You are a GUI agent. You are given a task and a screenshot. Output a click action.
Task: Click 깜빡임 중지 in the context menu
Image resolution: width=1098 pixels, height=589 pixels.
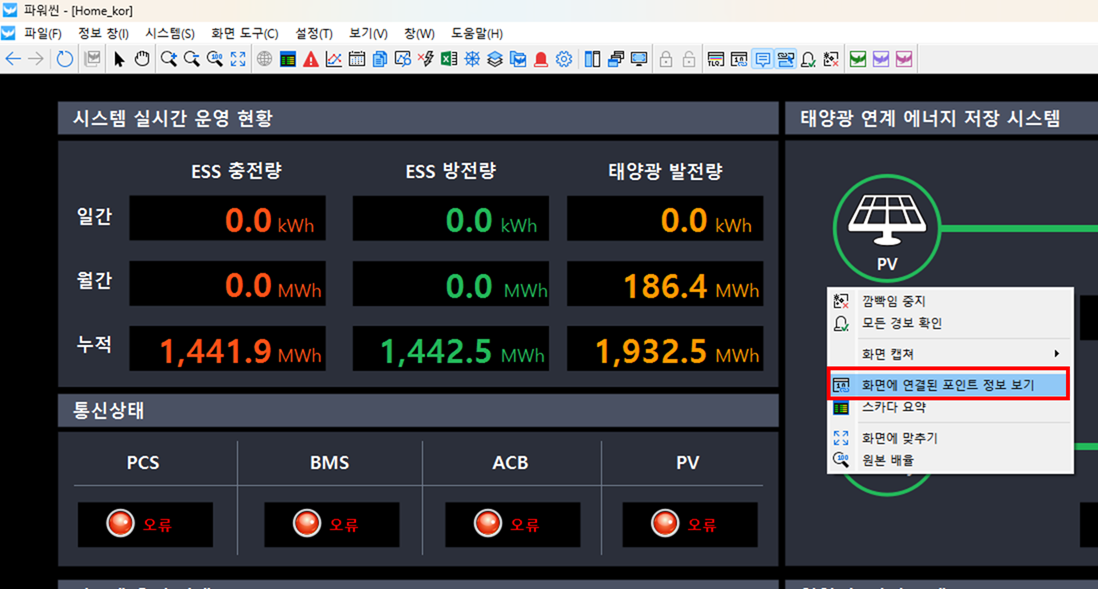click(893, 301)
